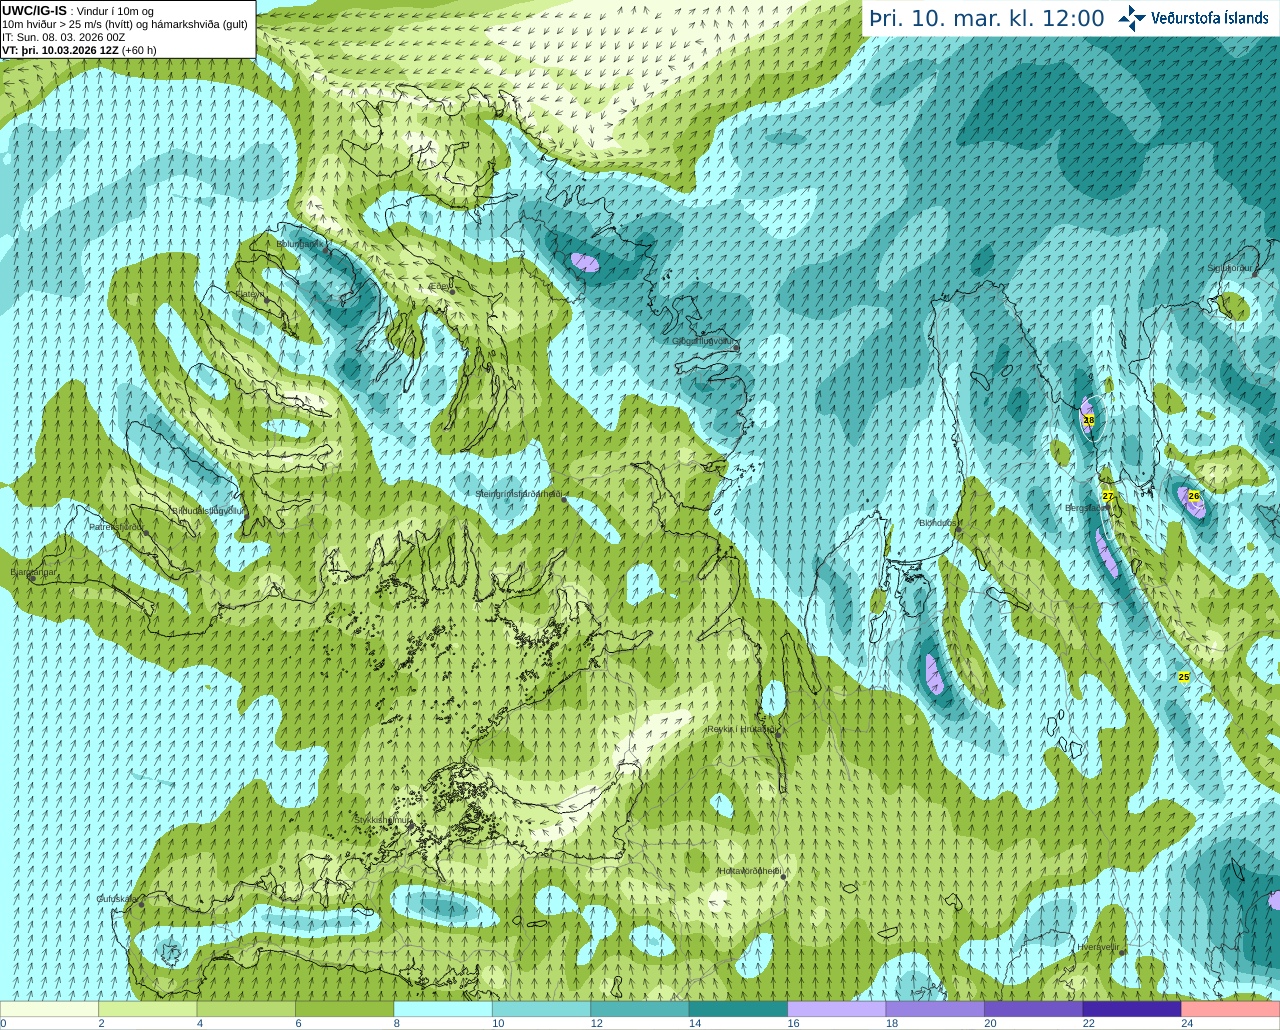
Task: Click the Patreksfjörður station marker
Action: [x=146, y=533]
